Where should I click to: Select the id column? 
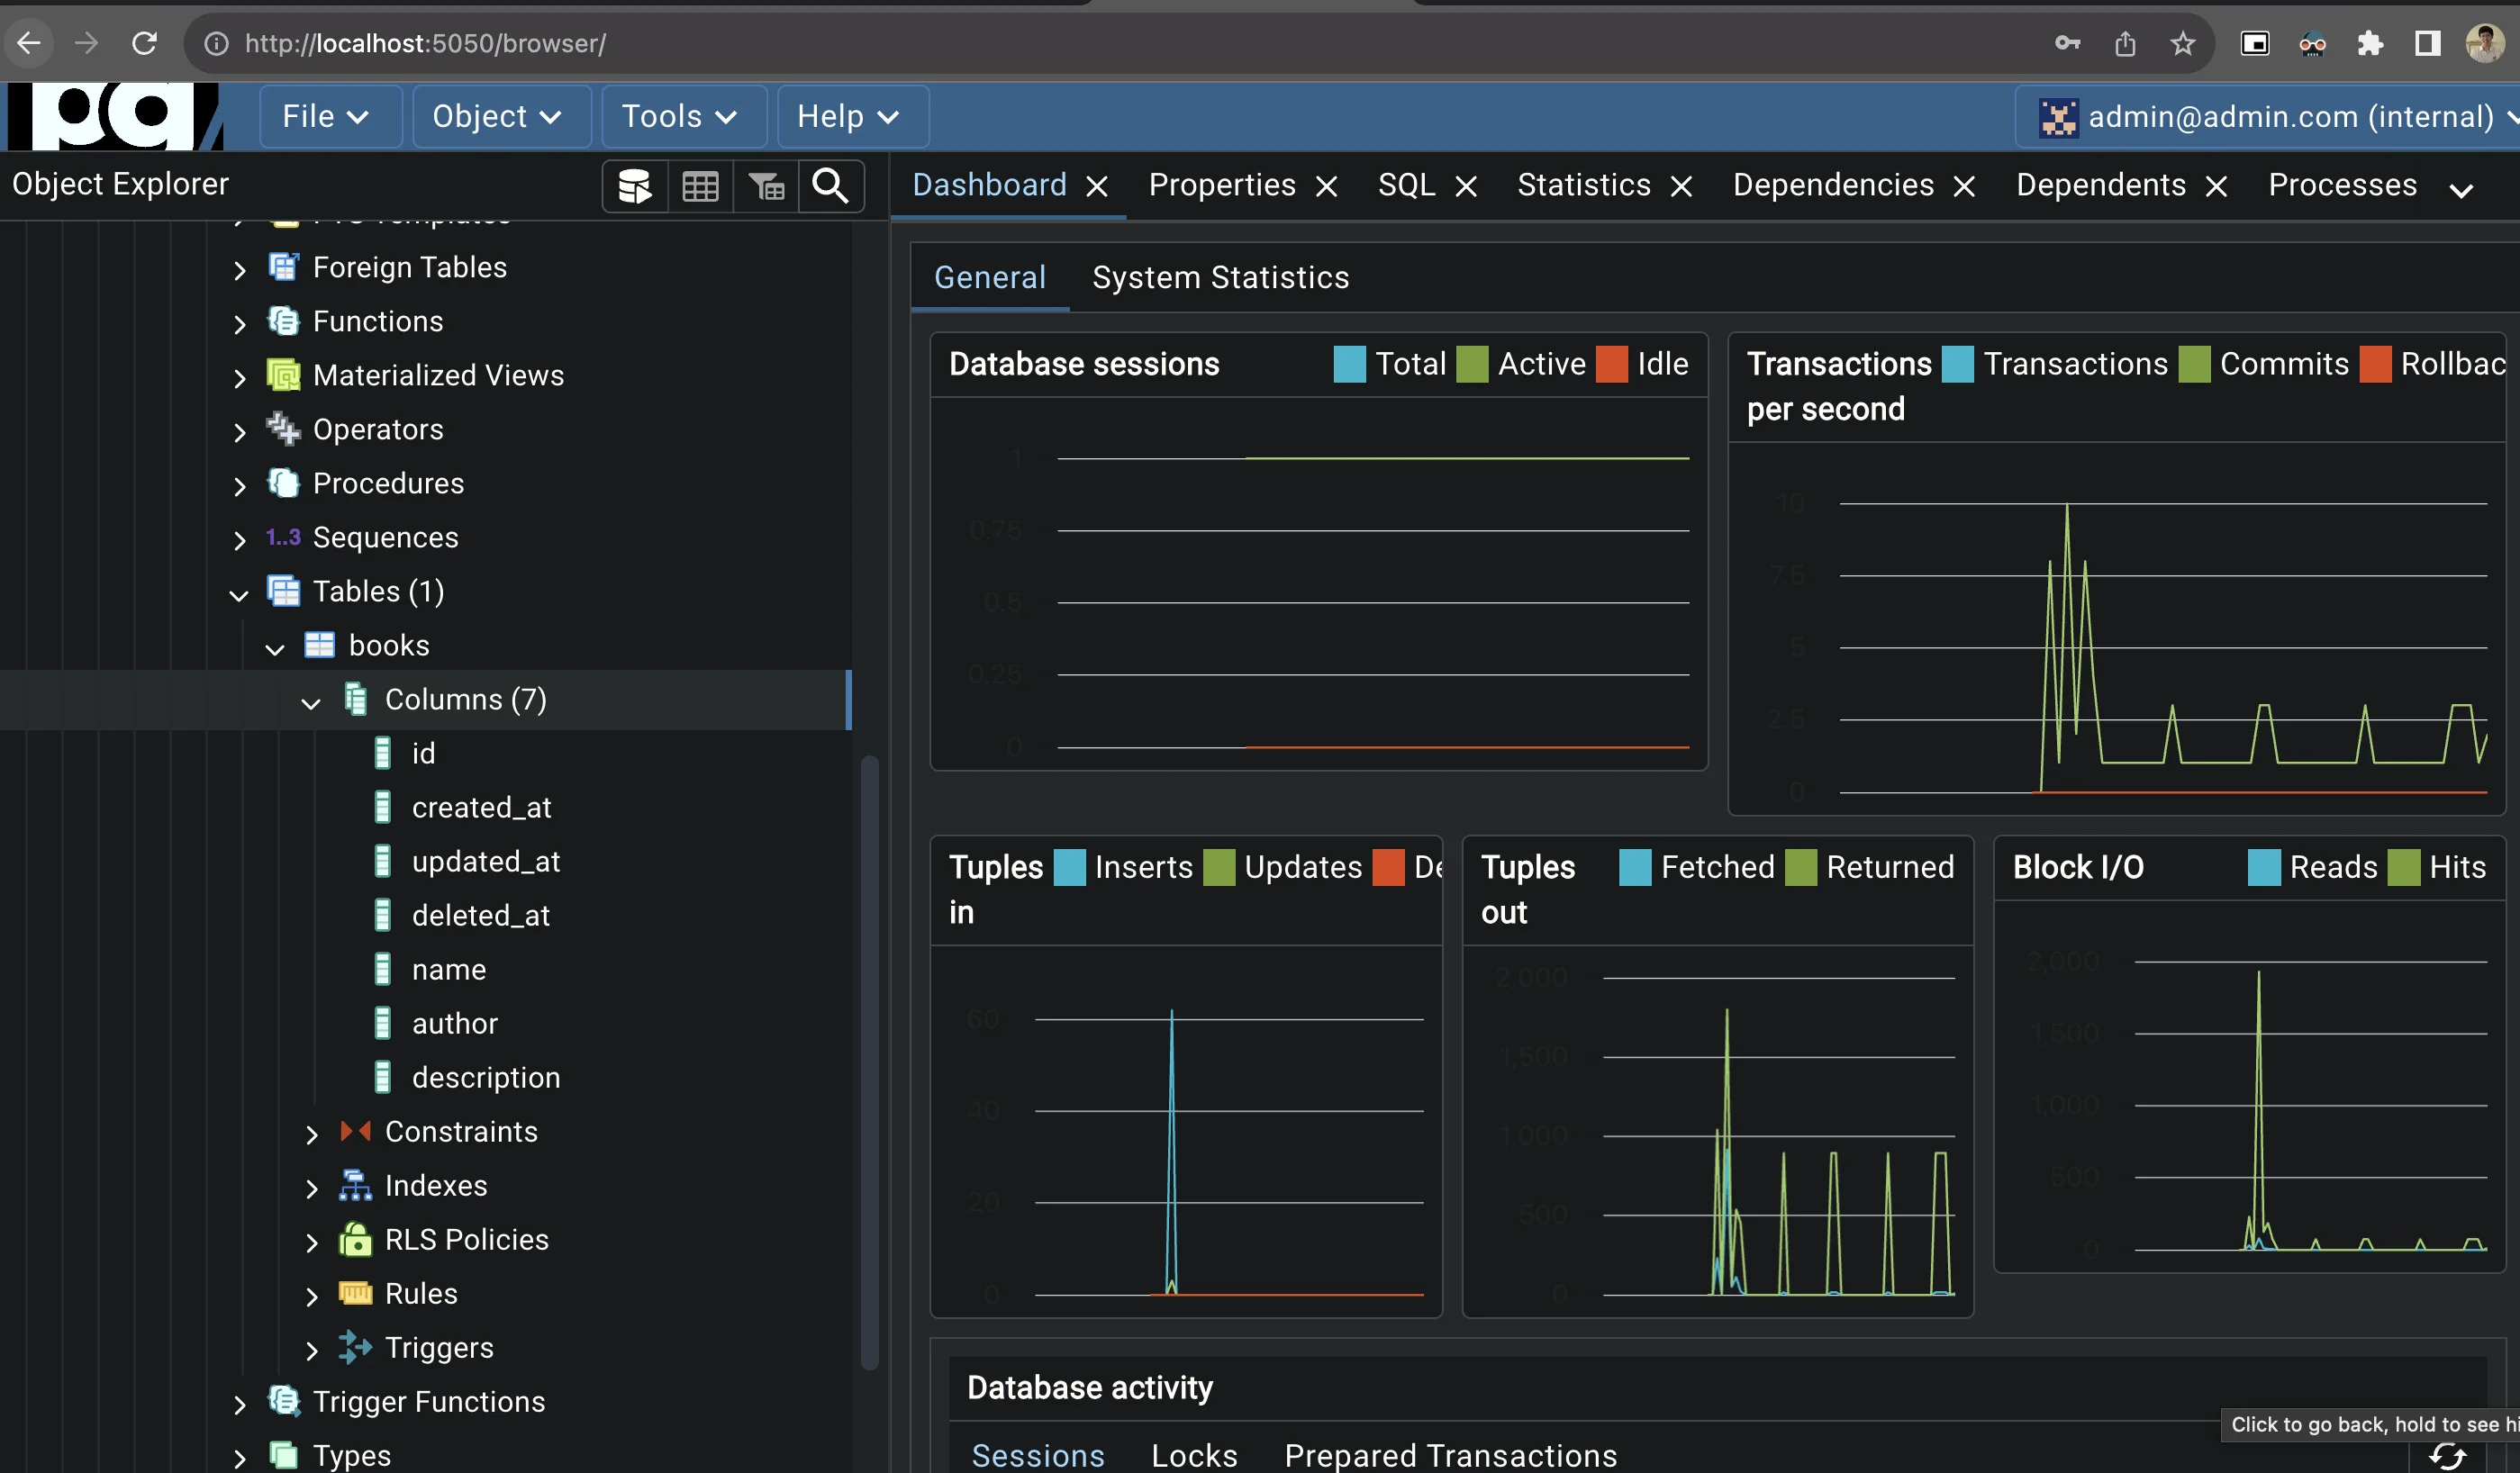[x=423, y=753]
